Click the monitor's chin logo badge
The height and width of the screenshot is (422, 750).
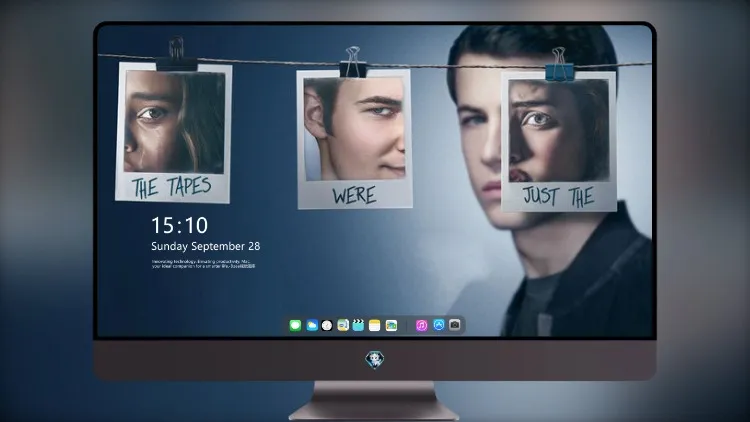click(375, 359)
